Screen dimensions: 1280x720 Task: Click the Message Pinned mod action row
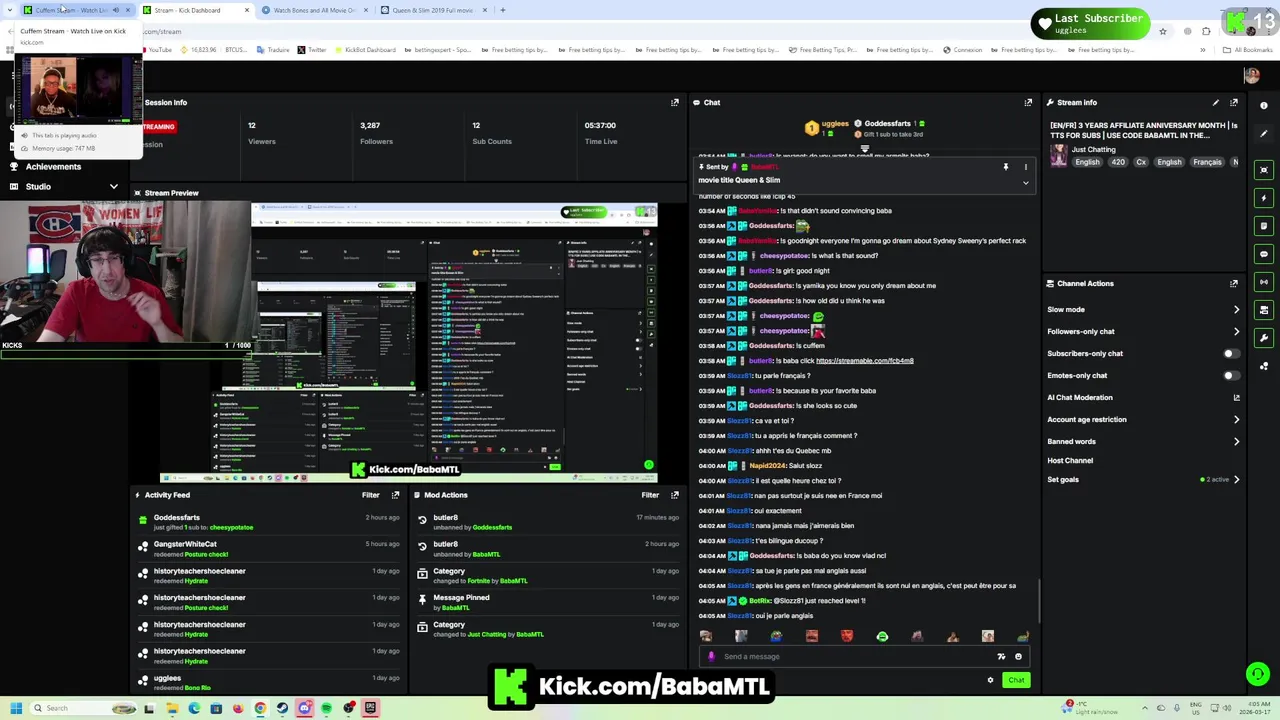546,603
